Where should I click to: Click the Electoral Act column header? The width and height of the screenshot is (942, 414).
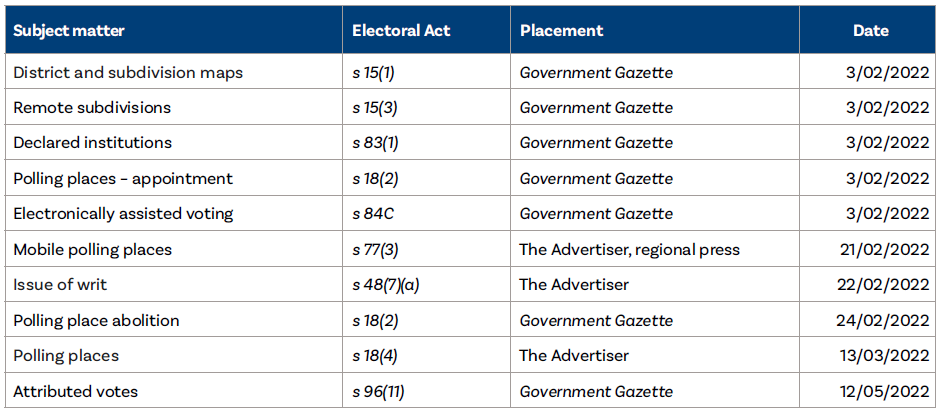(x=401, y=30)
